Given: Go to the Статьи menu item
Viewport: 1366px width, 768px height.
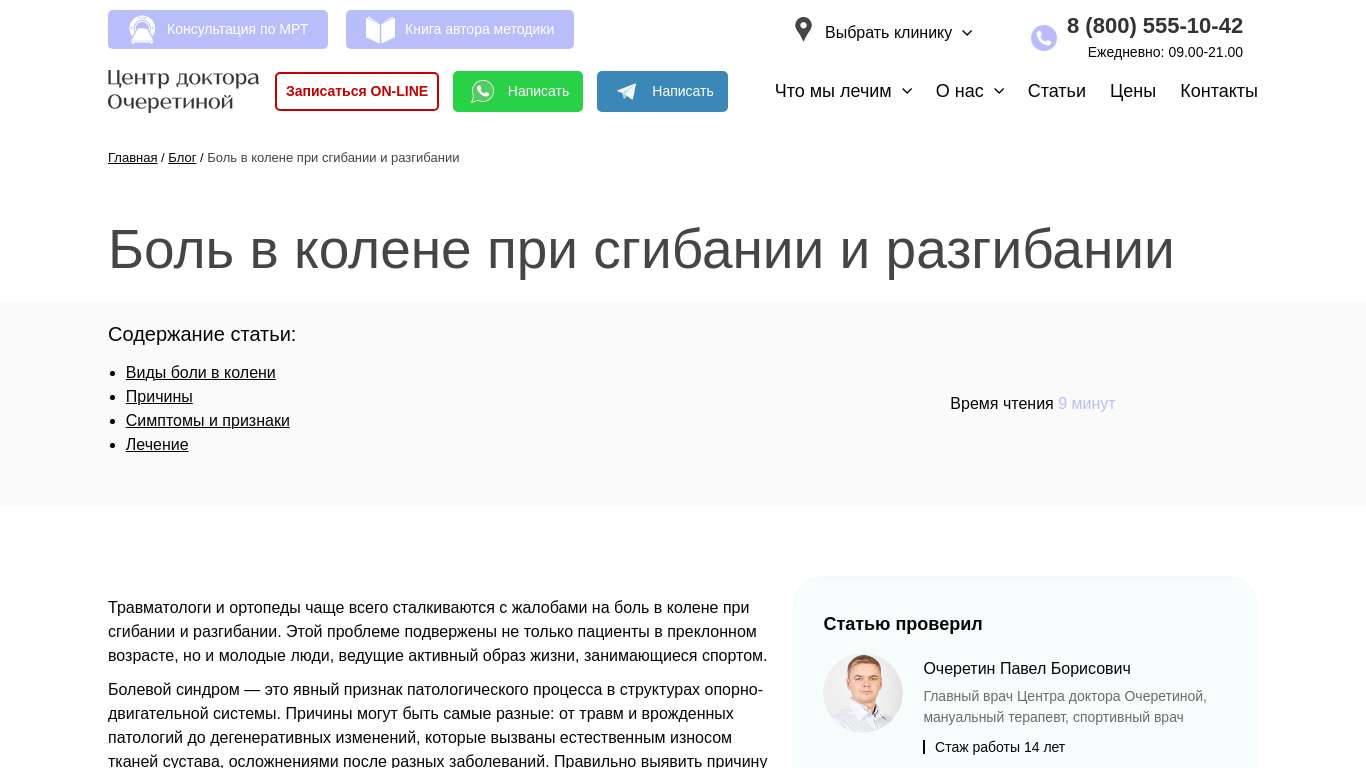Looking at the screenshot, I should 1056,91.
